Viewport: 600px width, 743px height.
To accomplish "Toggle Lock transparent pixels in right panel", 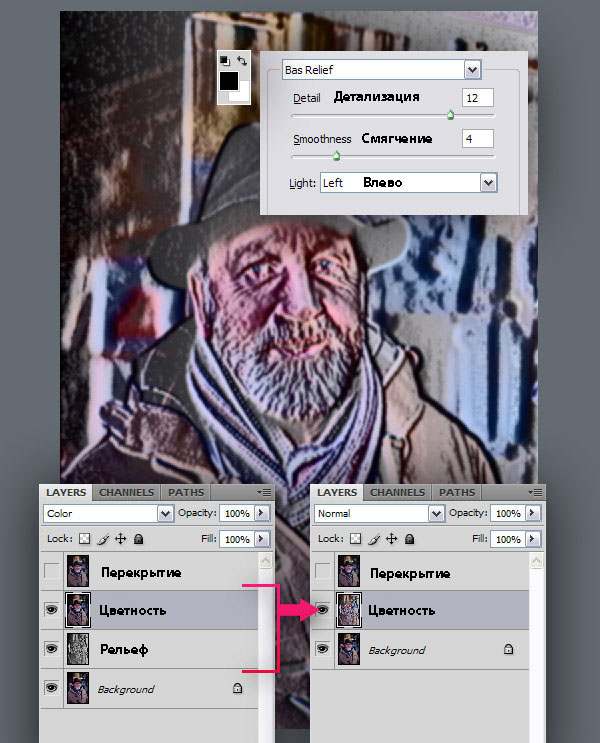I will [x=355, y=539].
